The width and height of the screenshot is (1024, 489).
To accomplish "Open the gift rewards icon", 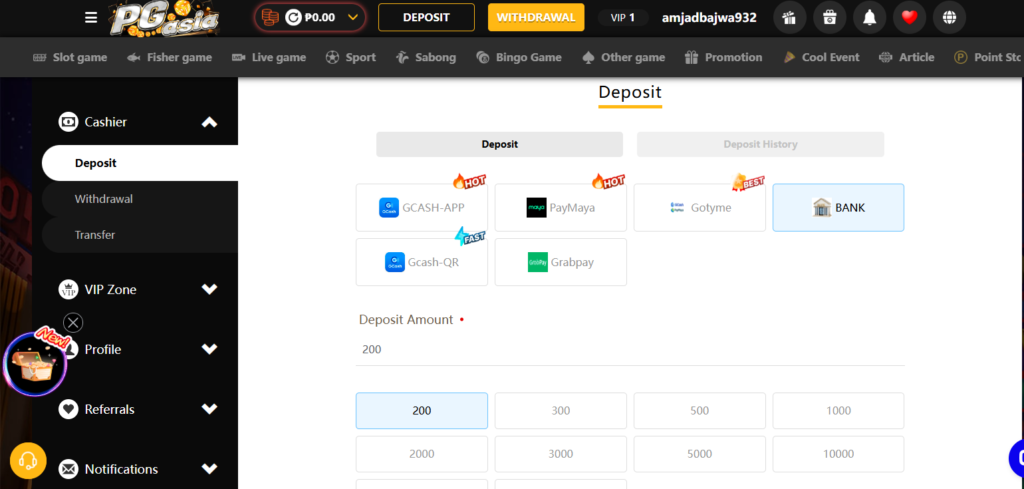I will coord(790,18).
